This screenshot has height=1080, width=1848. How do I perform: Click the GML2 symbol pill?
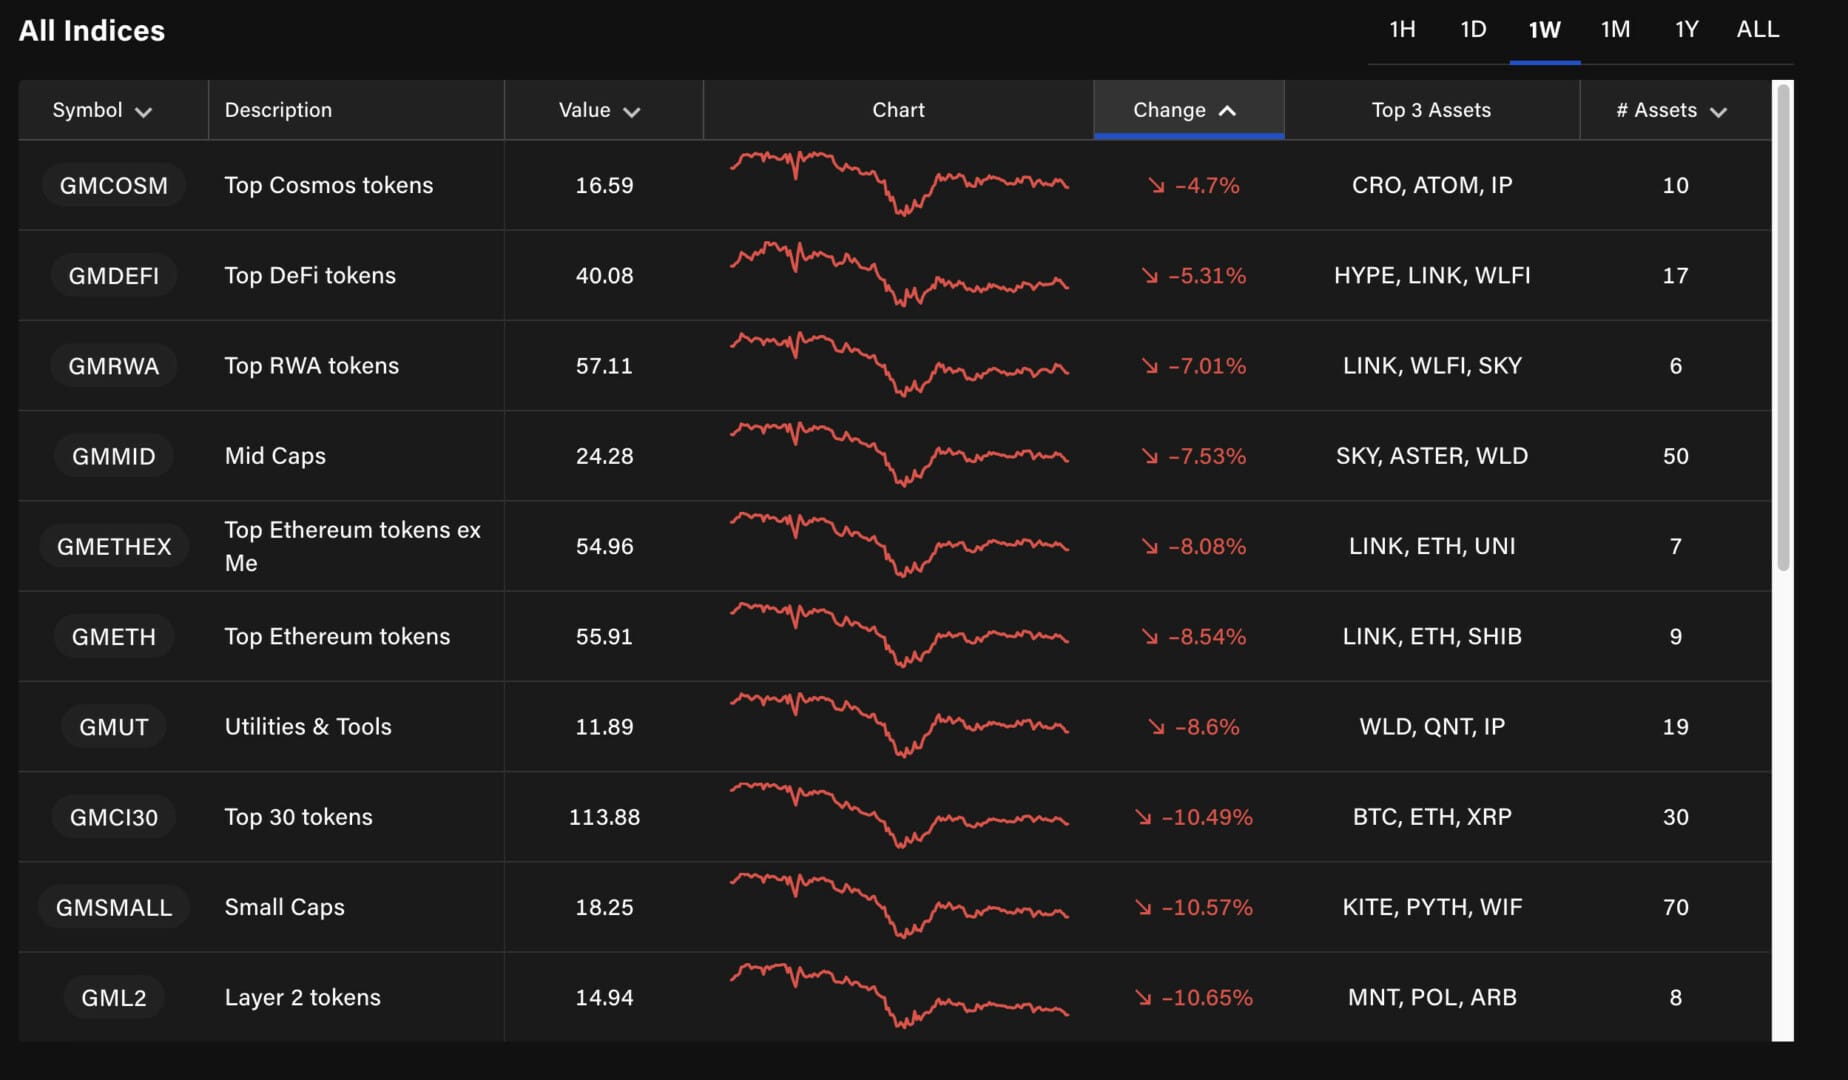point(113,997)
